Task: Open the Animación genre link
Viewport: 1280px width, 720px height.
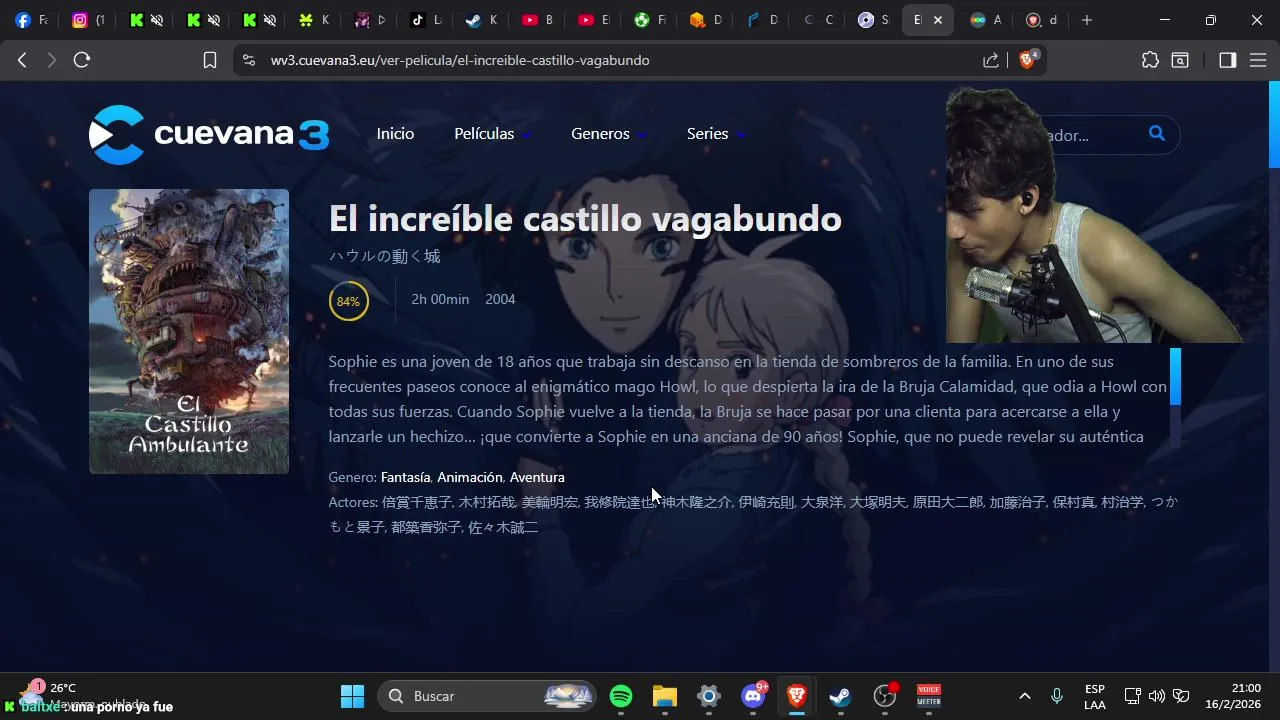Action: [470, 477]
